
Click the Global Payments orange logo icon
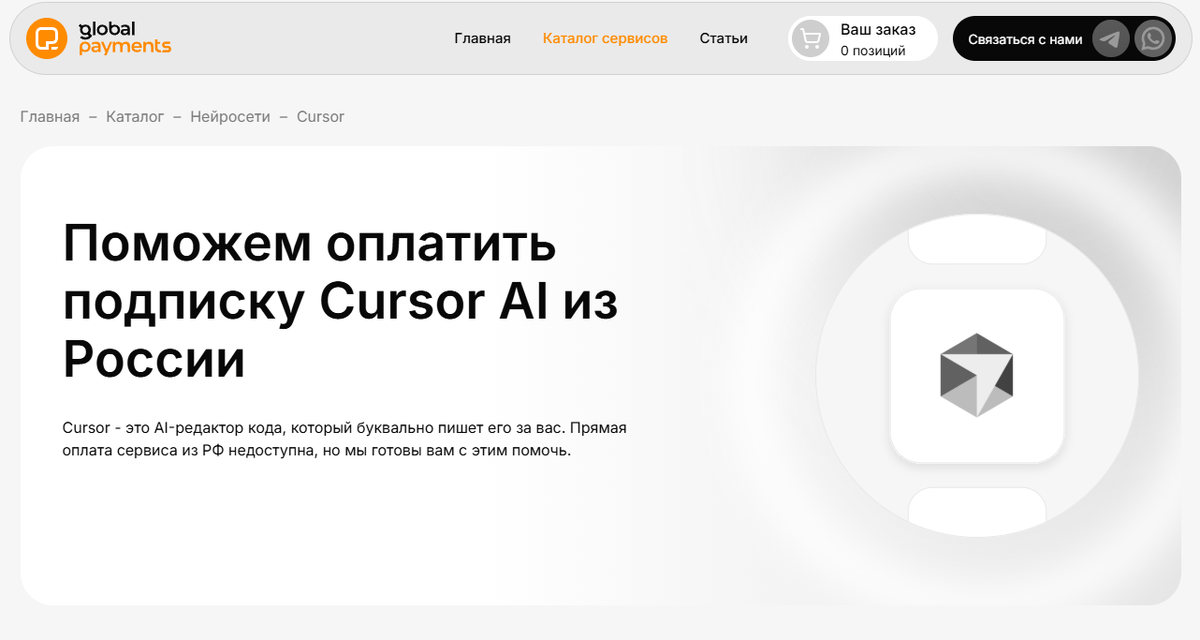point(46,39)
